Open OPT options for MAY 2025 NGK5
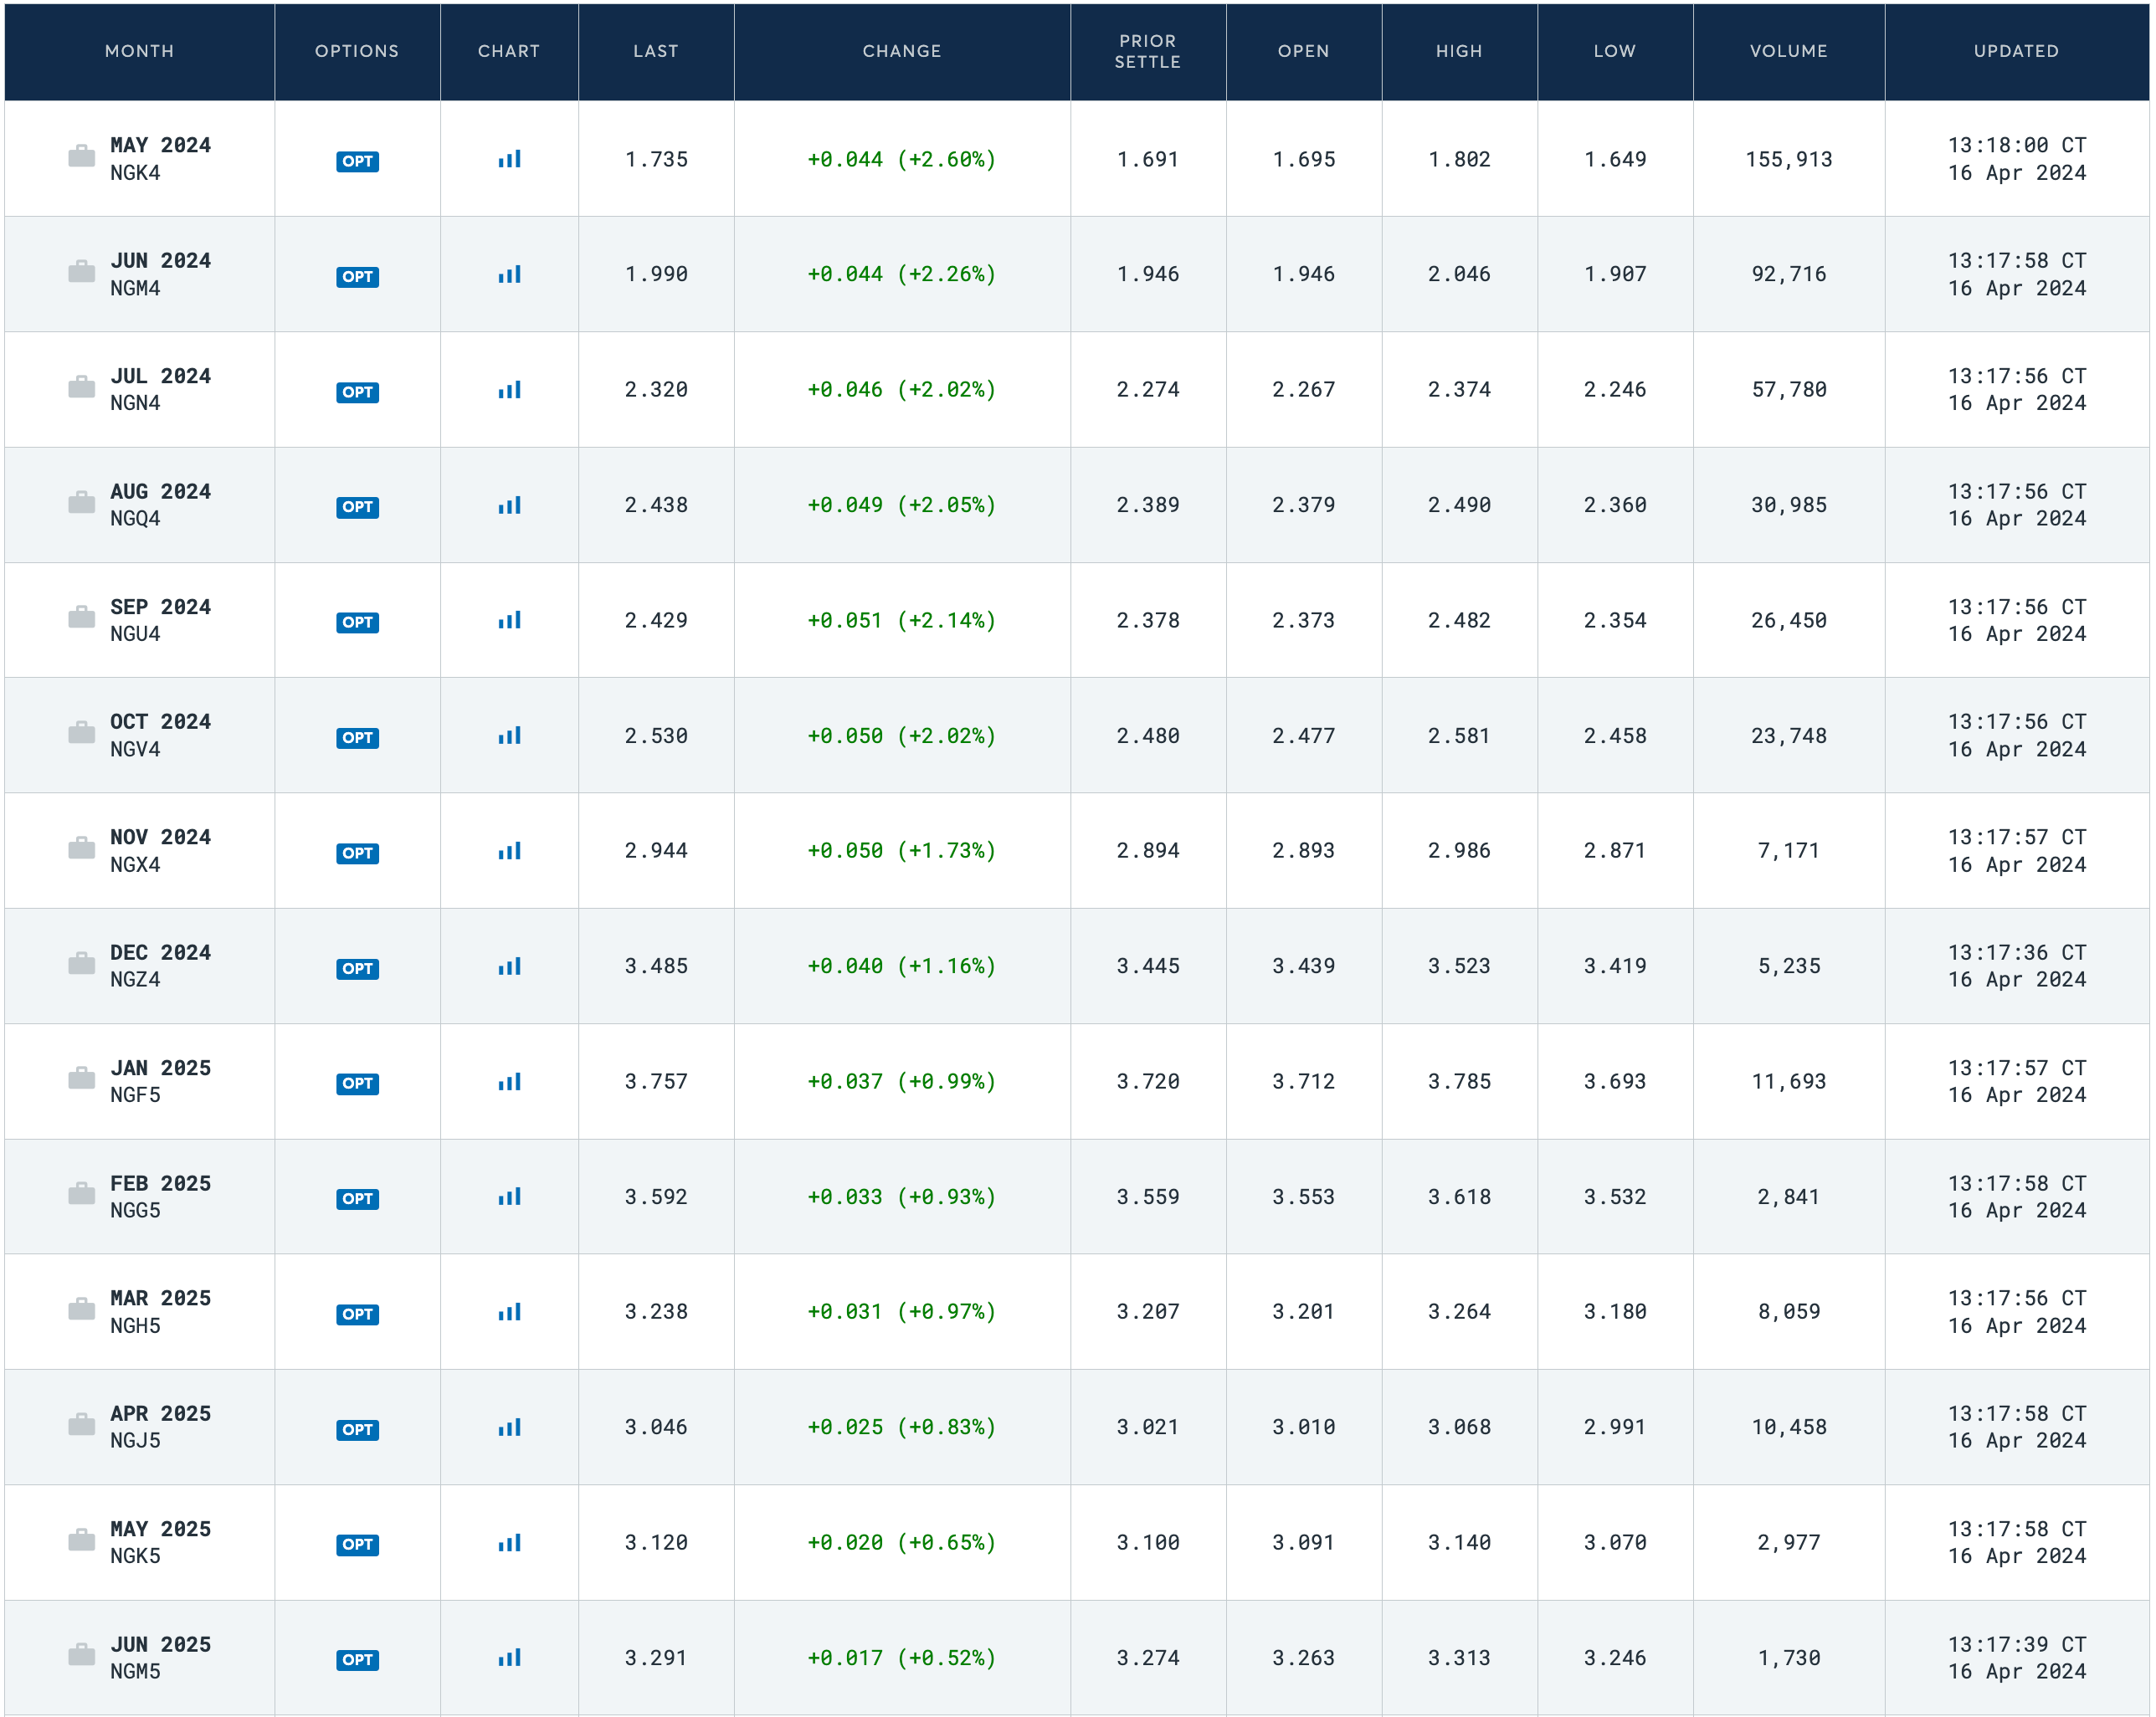The image size is (2156, 1717). click(x=357, y=1544)
